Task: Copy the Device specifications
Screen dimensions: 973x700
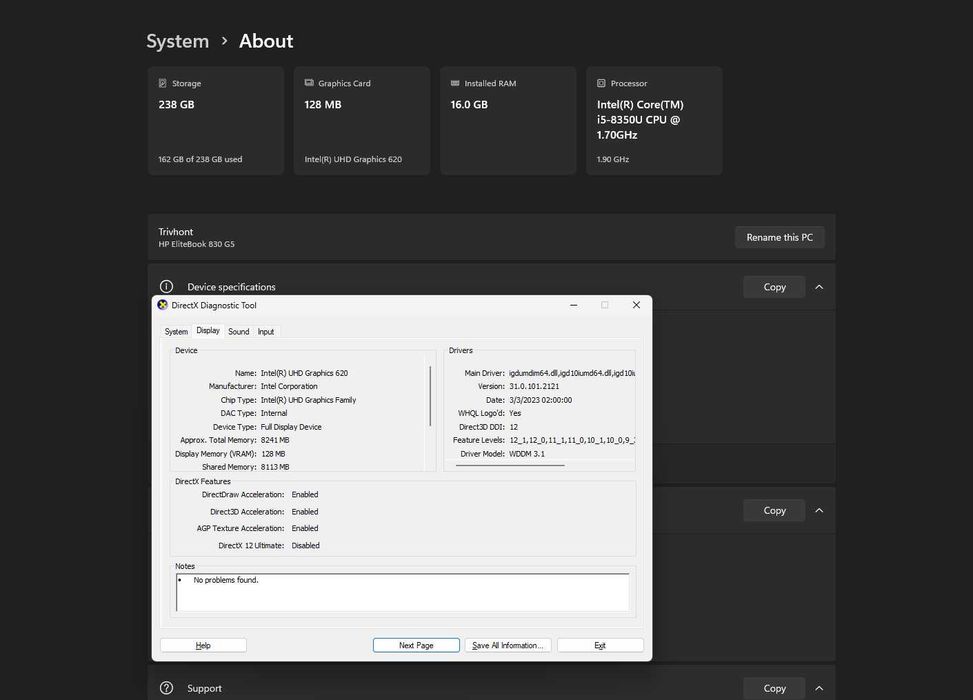Action: tap(774, 287)
